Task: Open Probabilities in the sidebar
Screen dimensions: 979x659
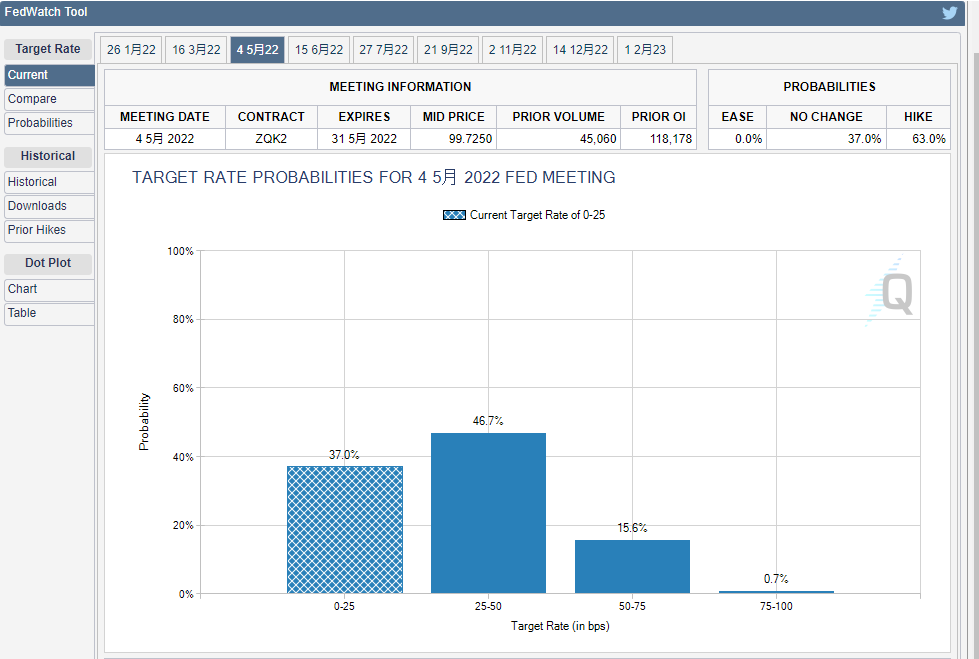Action: click(x=49, y=123)
